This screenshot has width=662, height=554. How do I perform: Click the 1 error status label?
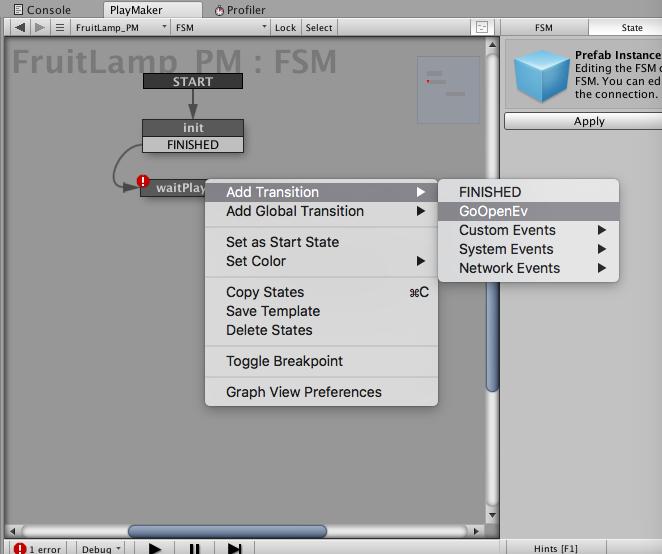pos(45,549)
